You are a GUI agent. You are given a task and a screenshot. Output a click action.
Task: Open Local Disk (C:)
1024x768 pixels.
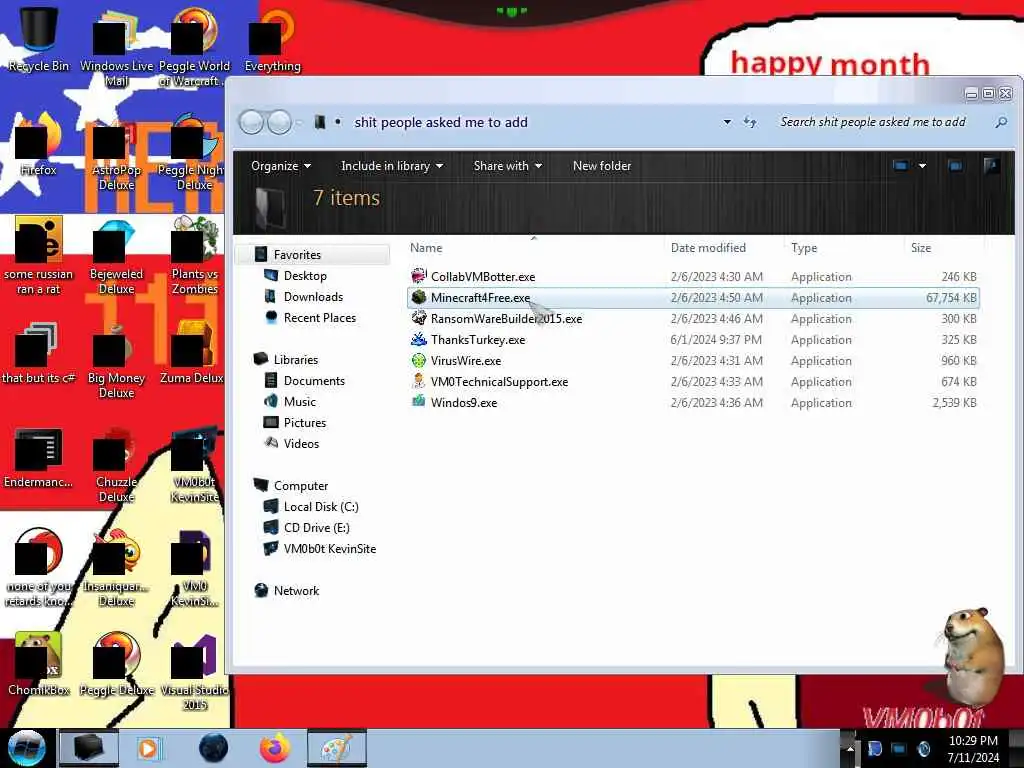point(321,507)
